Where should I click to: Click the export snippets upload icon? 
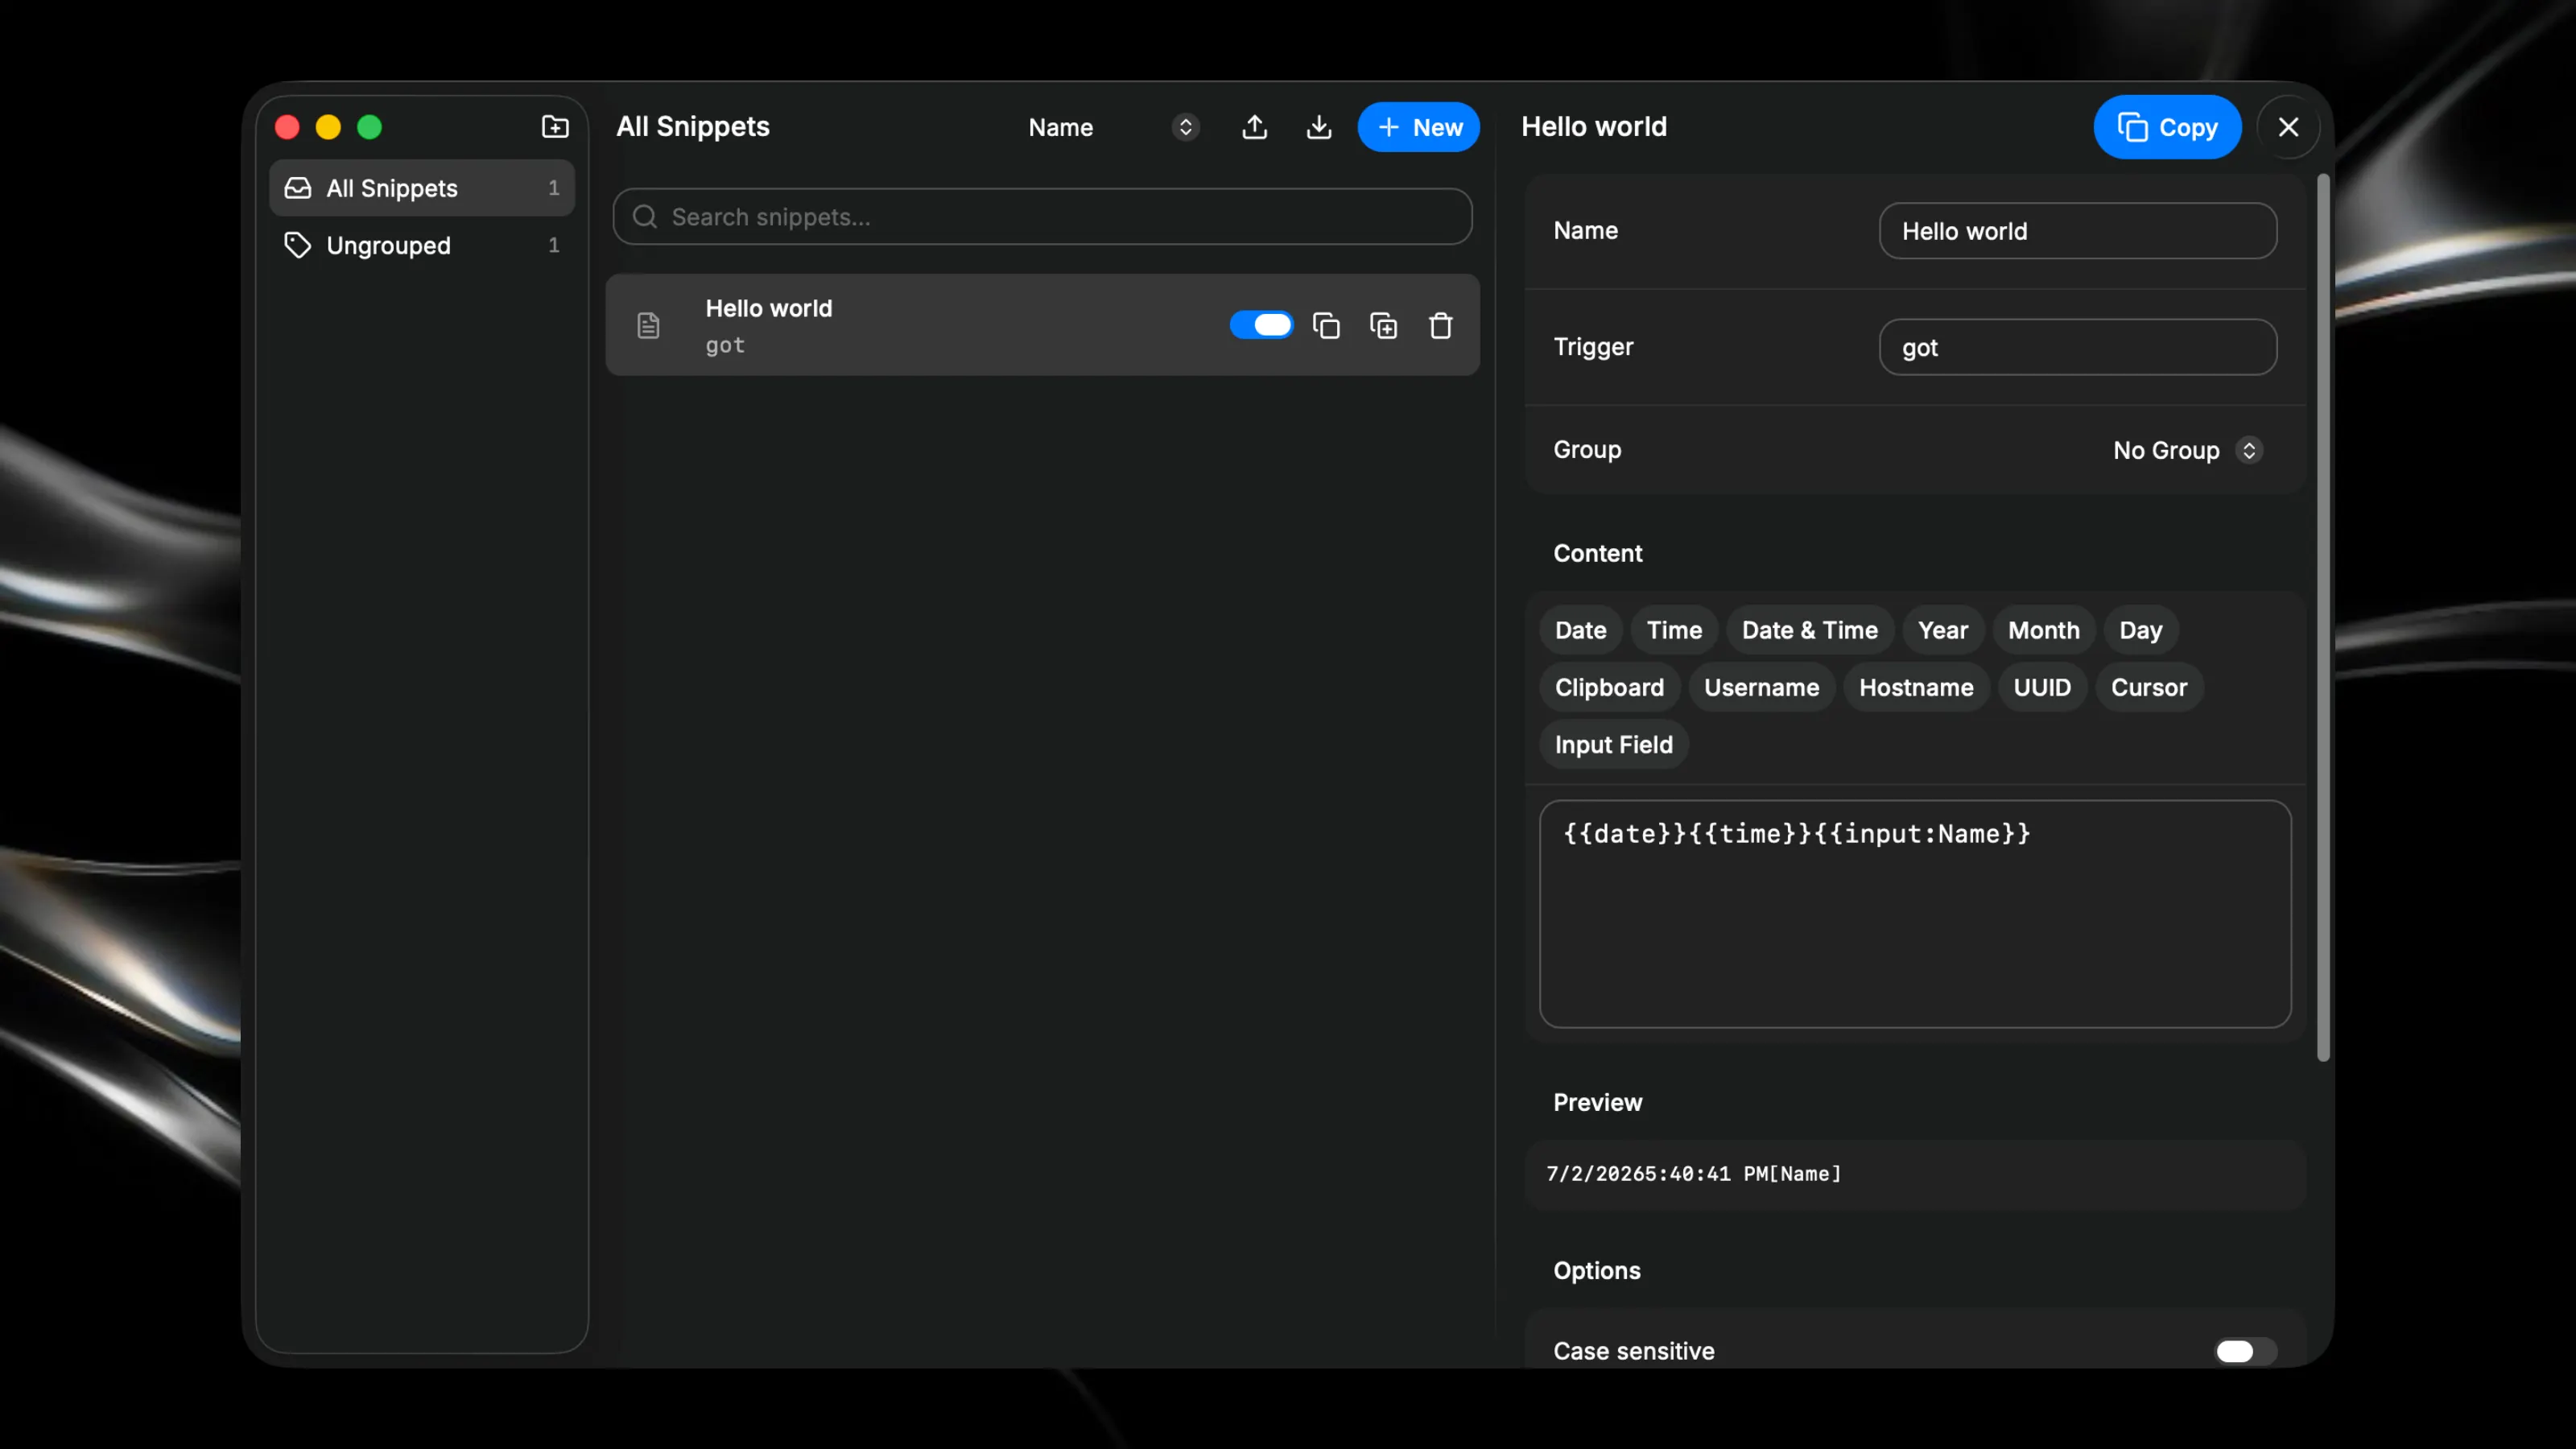tap(1254, 127)
